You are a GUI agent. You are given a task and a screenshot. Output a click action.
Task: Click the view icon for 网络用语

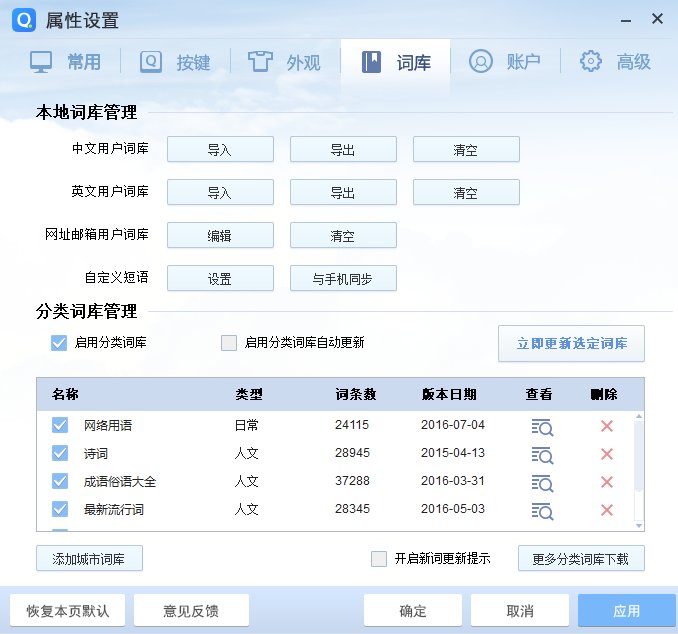[x=542, y=426]
